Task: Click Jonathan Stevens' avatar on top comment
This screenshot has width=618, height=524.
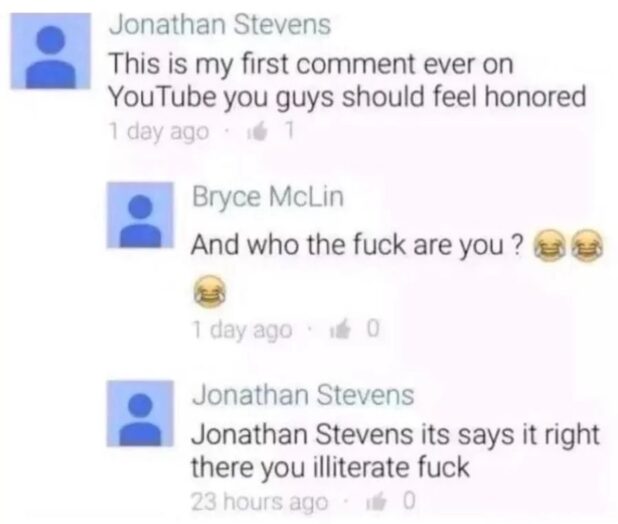Action: pos(50,51)
